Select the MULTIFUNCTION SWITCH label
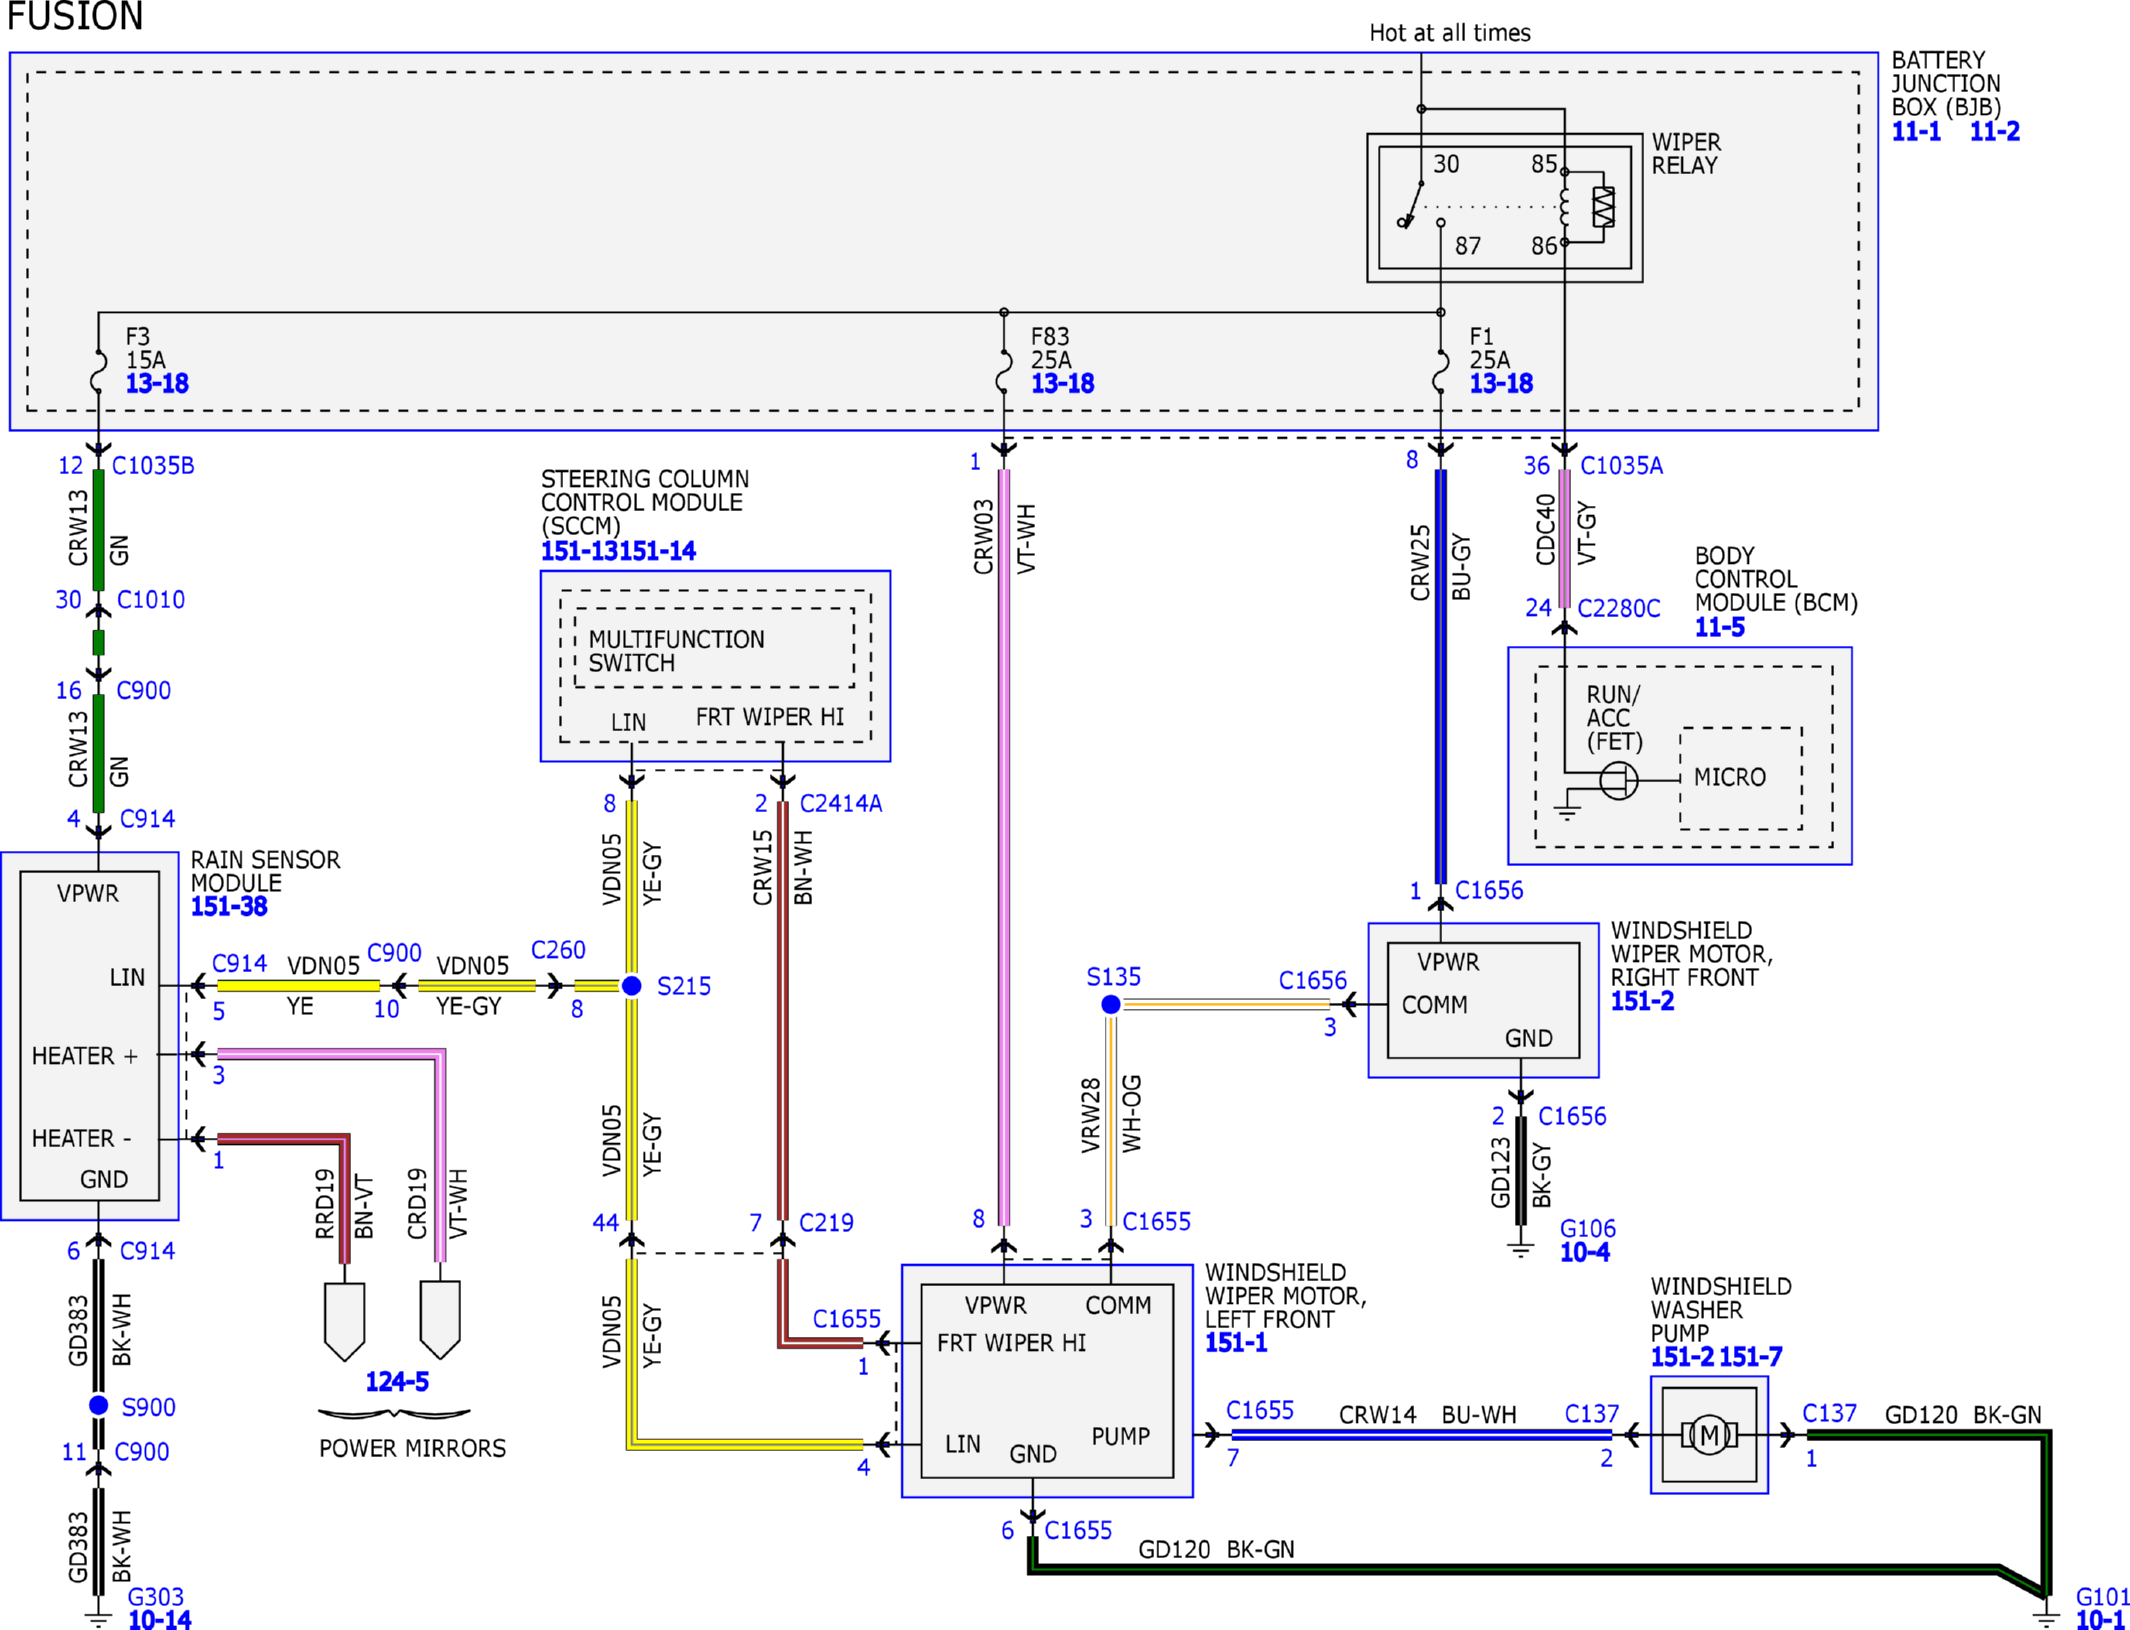Viewport: 2130px width, 1630px height. [677, 651]
